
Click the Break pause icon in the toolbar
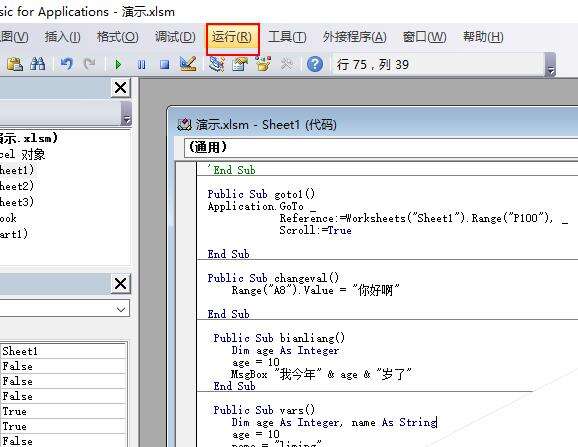coord(141,65)
